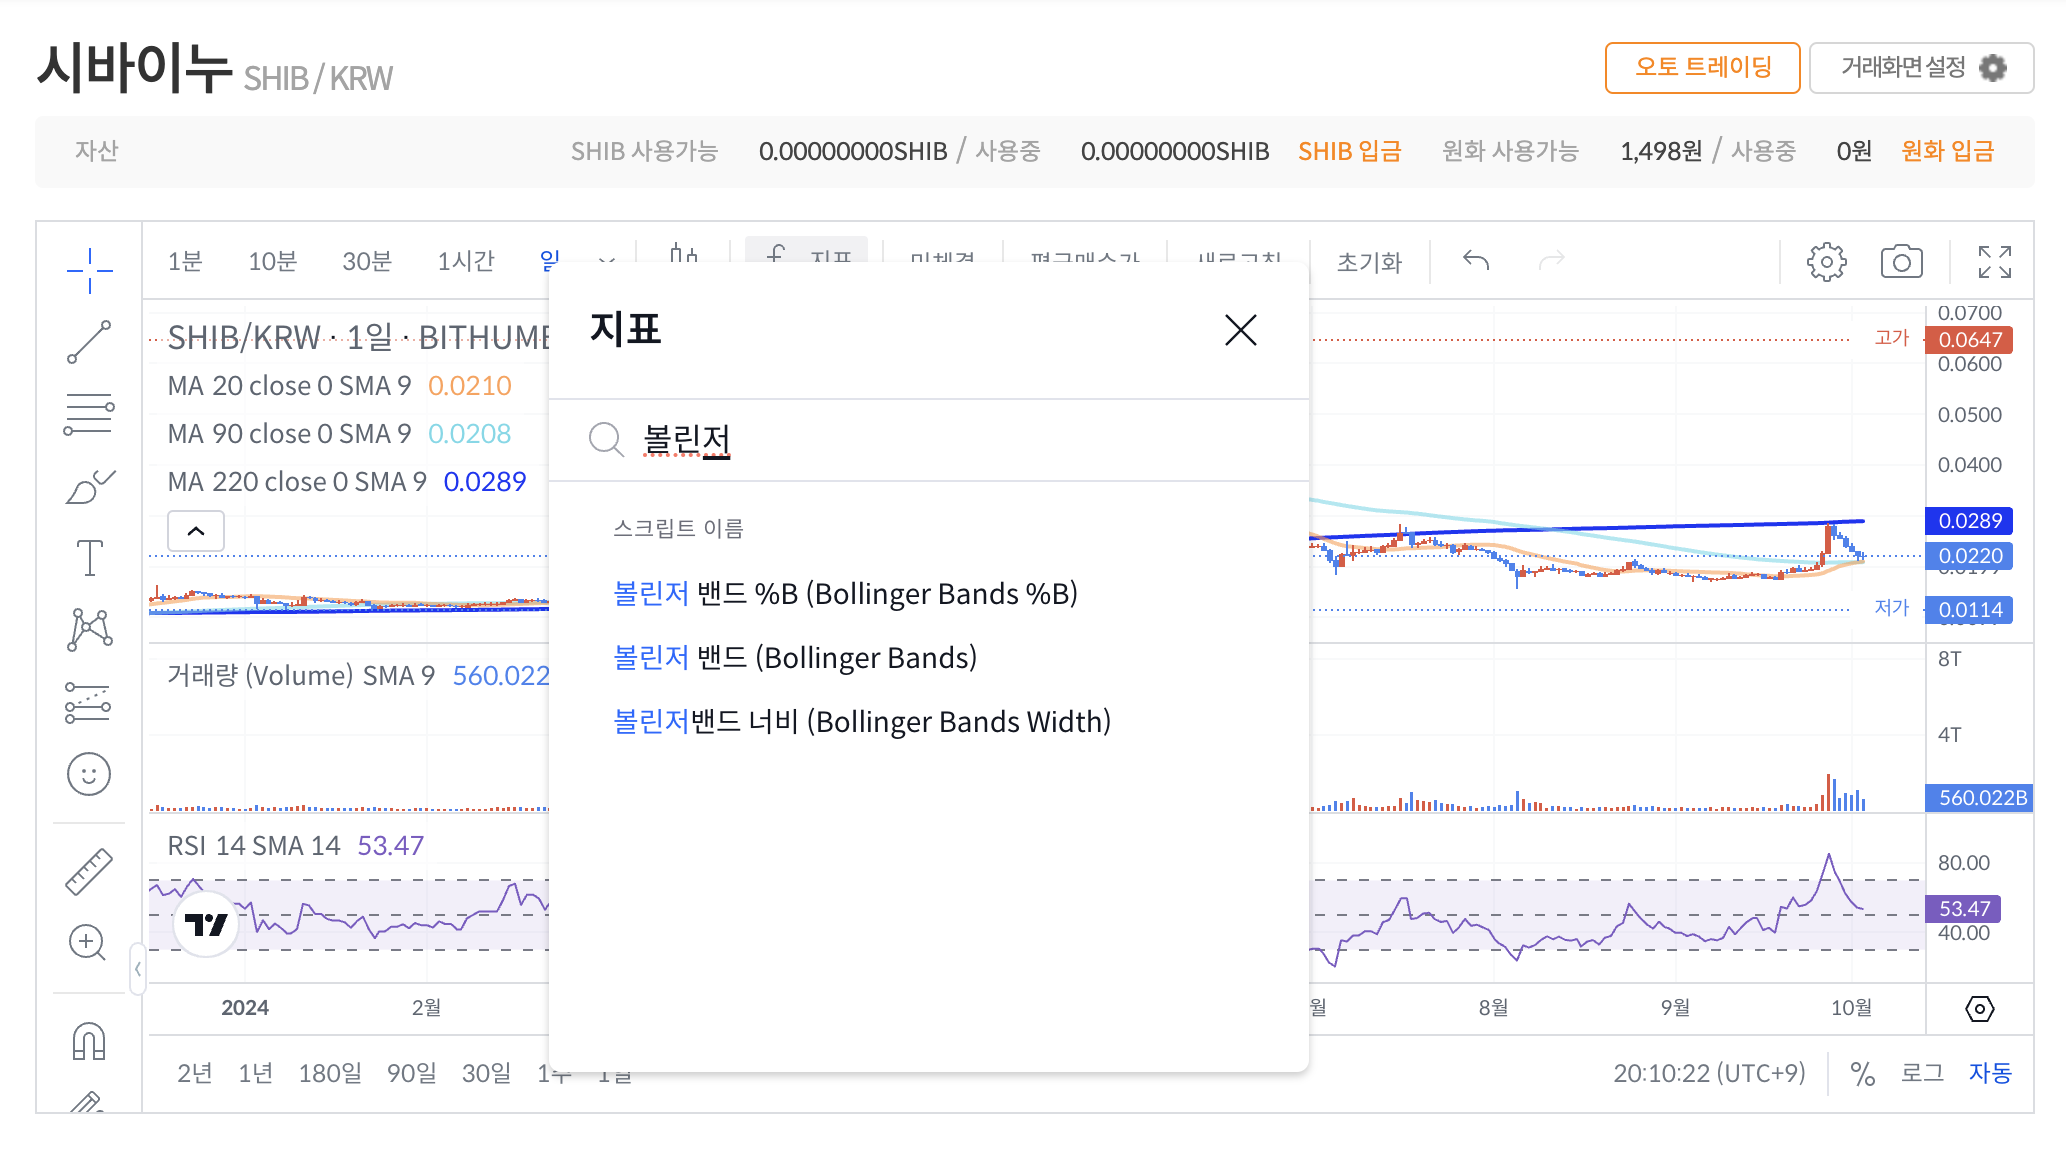
Task: Collapse the left drawing toolbar
Action: click(x=137, y=969)
